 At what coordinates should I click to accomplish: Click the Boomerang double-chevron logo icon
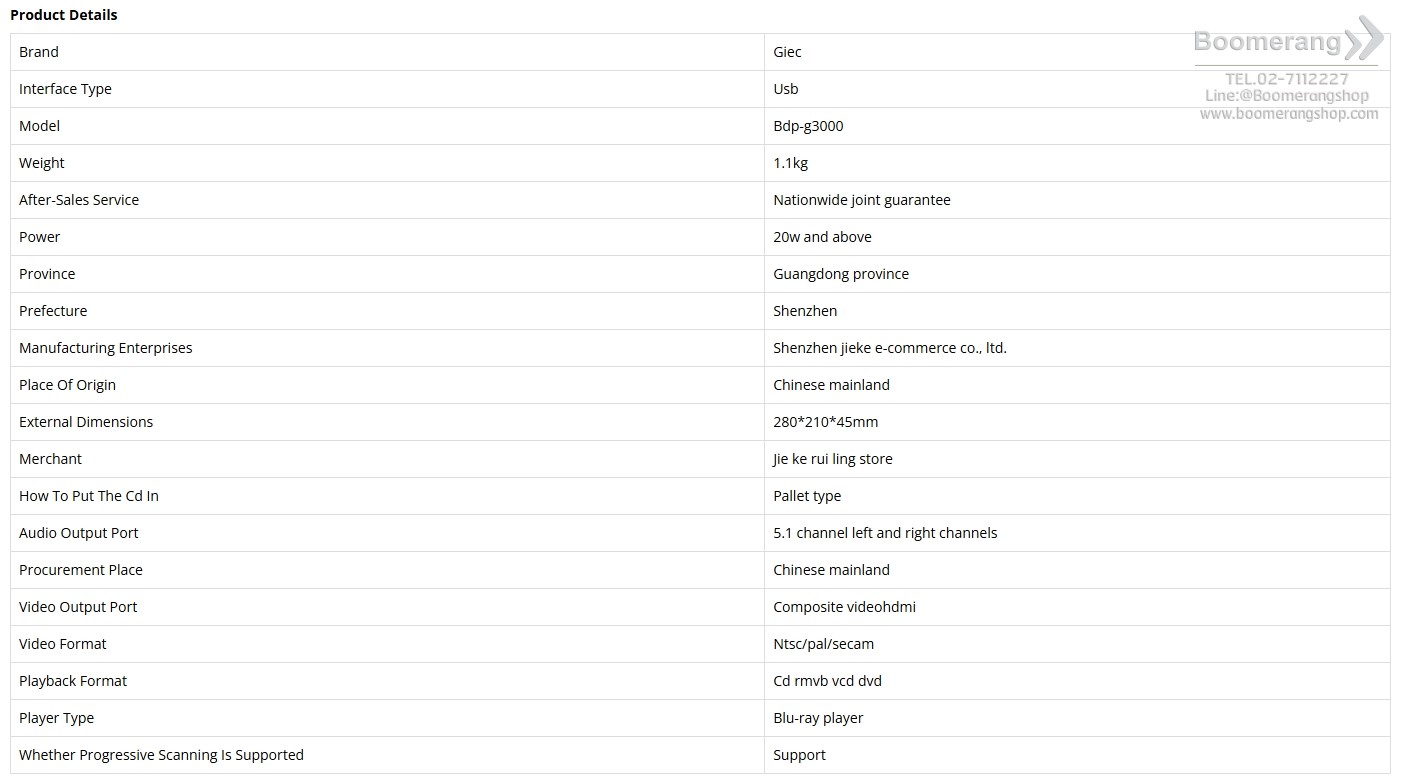pyautogui.click(x=1364, y=40)
